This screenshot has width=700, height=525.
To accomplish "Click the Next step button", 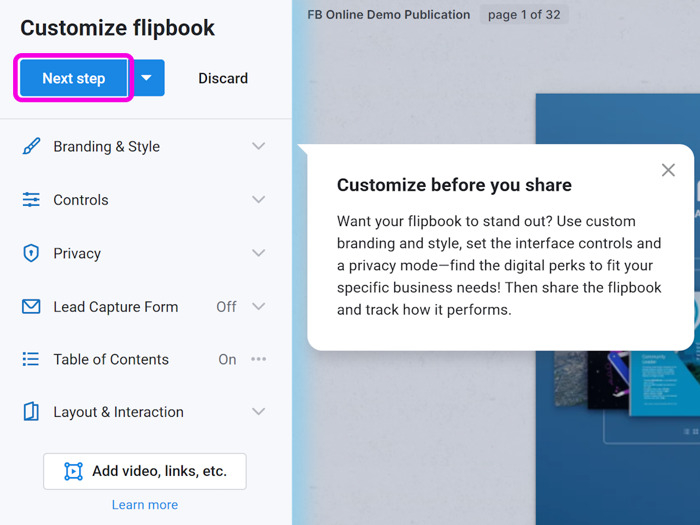I will coord(74,78).
